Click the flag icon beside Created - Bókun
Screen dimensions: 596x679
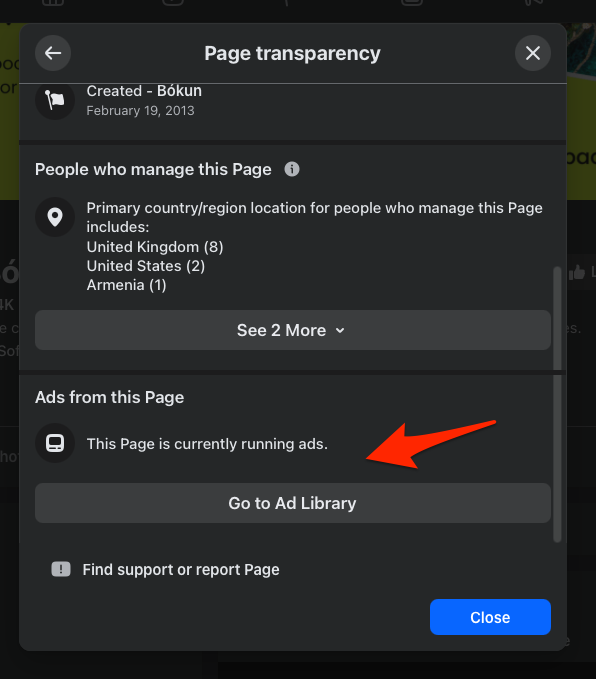click(x=55, y=100)
